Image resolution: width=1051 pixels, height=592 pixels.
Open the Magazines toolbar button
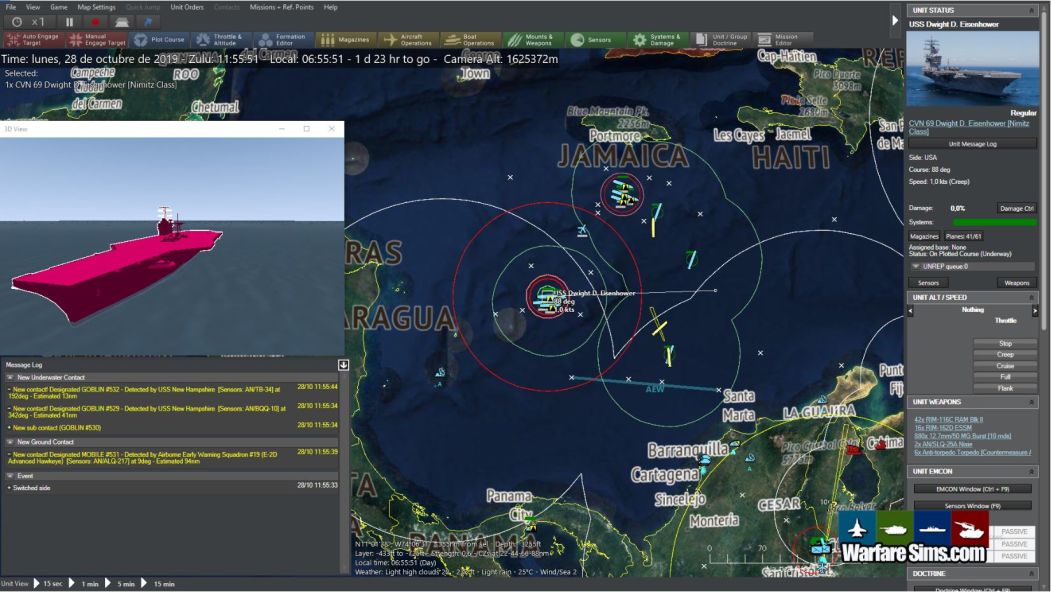(x=344, y=40)
